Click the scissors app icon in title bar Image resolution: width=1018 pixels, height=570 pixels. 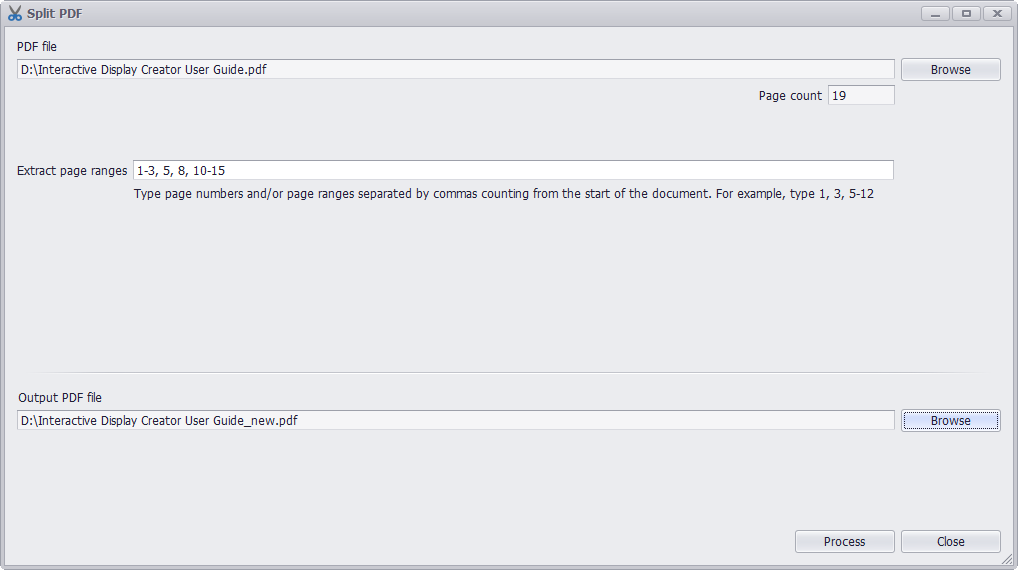click(x=15, y=13)
